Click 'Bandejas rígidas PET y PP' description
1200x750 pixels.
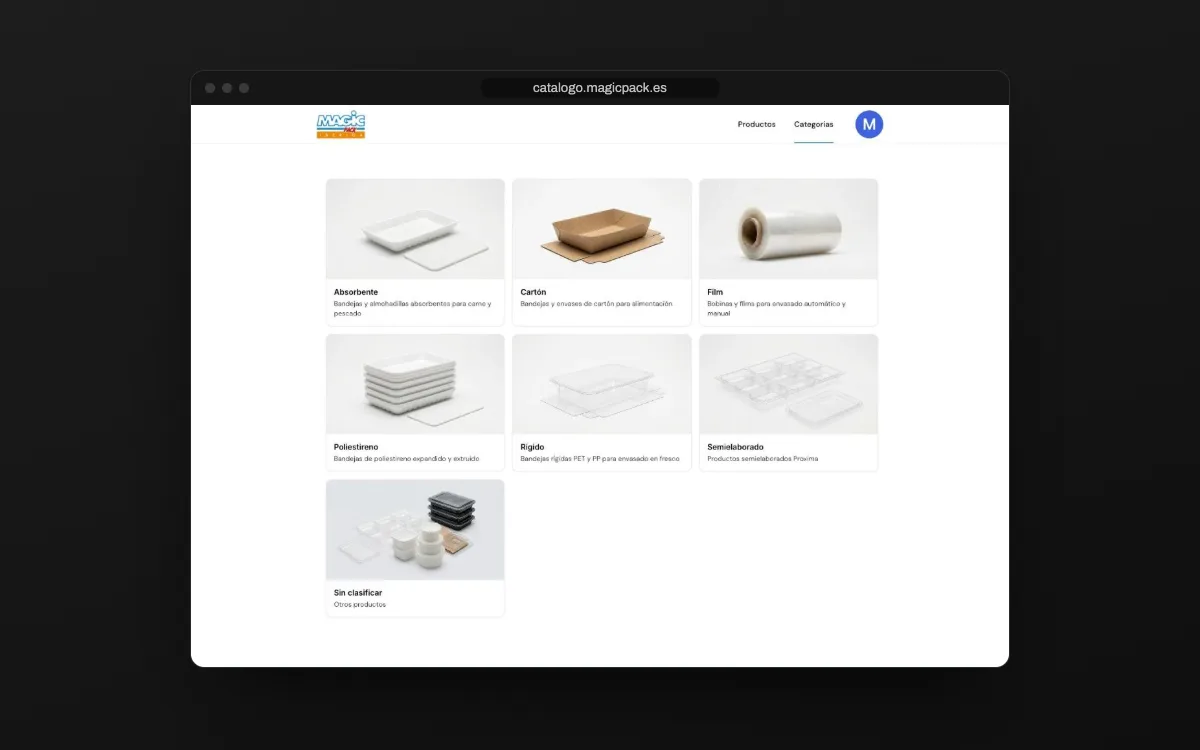(600, 459)
